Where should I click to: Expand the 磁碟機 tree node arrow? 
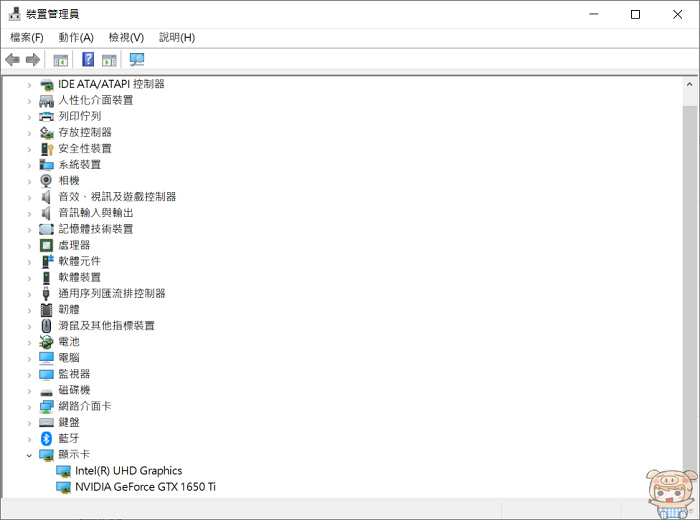(29, 391)
